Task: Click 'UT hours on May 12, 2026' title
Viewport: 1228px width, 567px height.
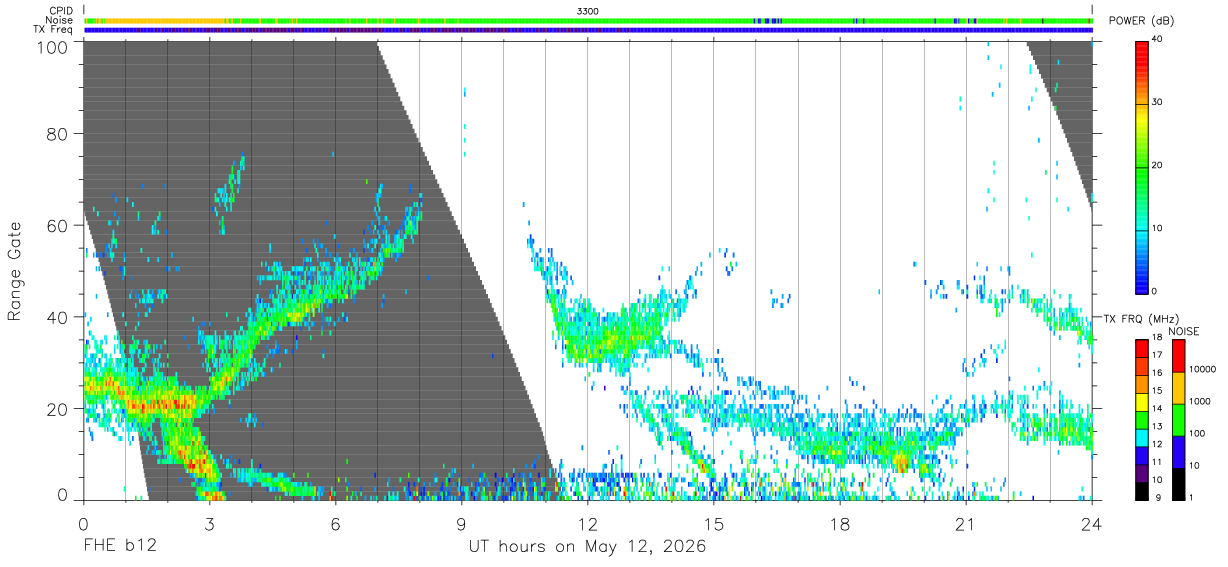Action: [588, 547]
